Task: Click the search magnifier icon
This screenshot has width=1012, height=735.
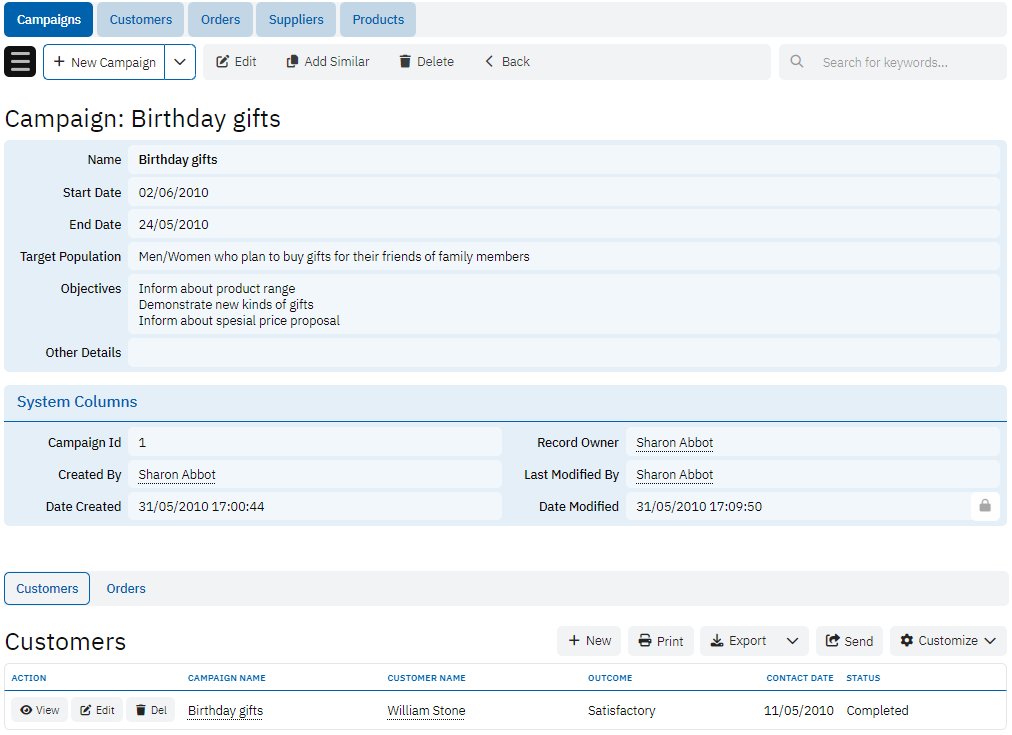Action: click(x=797, y=62)
